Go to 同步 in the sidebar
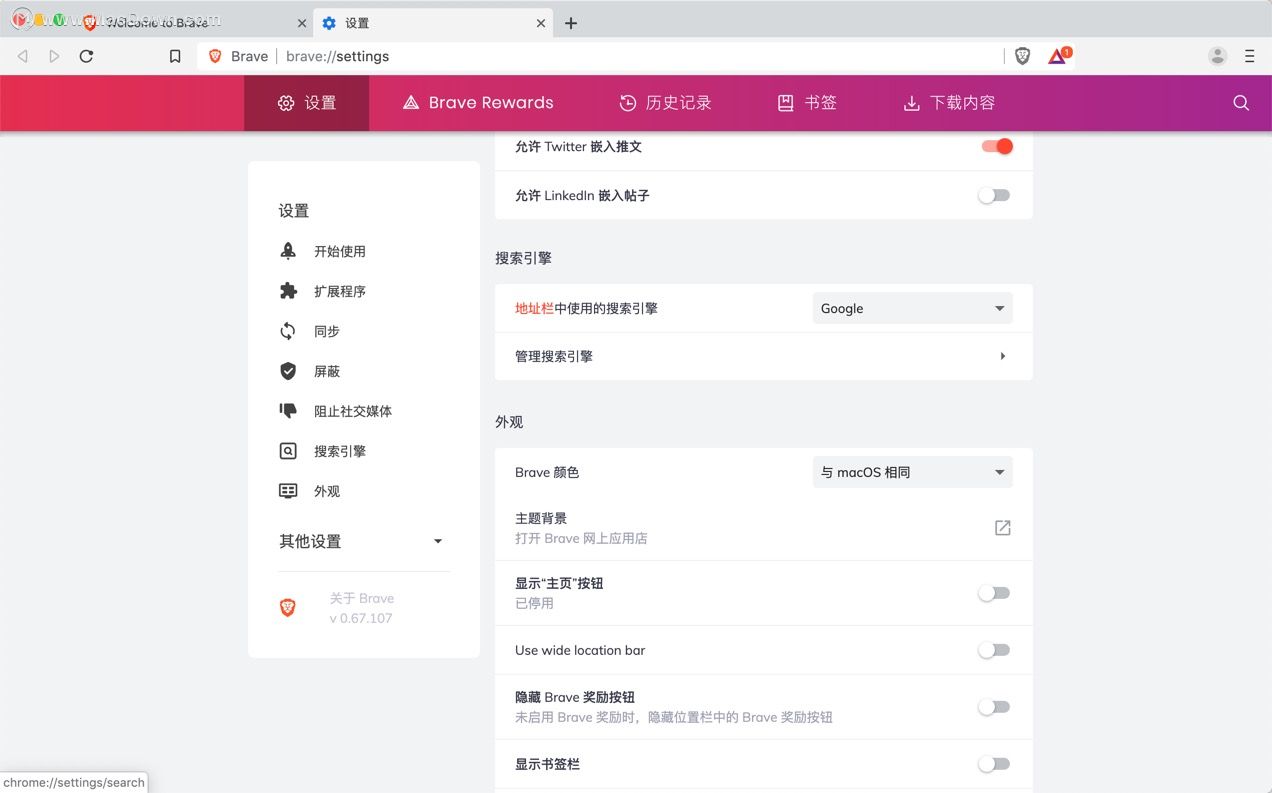The height and width of the screenshot is (793, 1272). 327,331
